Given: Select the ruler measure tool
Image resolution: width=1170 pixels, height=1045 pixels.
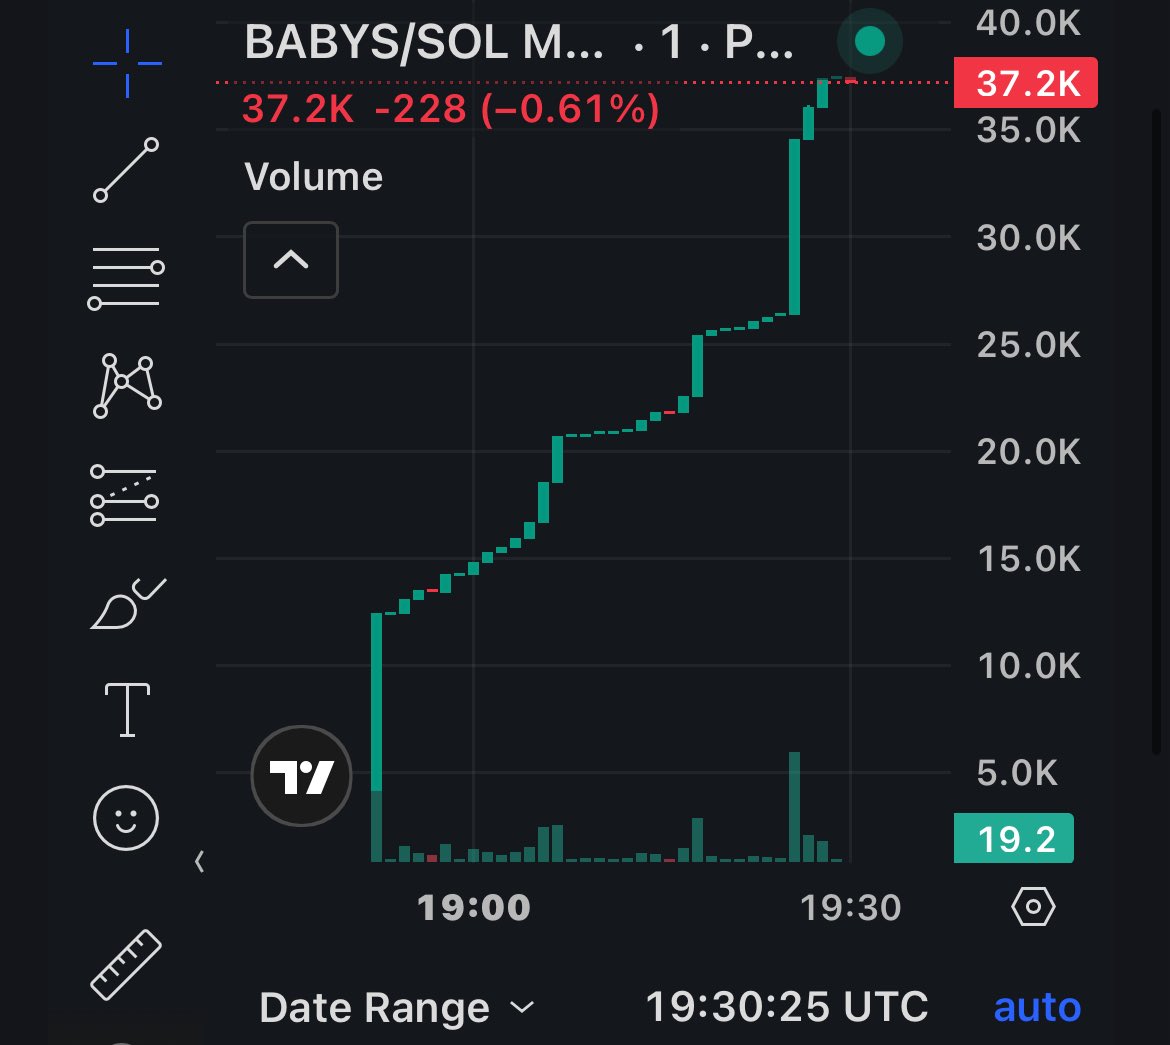Looking at the screenshot, I should 126,964.
